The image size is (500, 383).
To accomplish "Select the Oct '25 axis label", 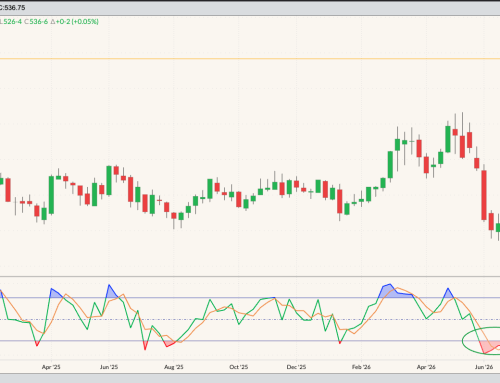I will (x=239, y=367).
